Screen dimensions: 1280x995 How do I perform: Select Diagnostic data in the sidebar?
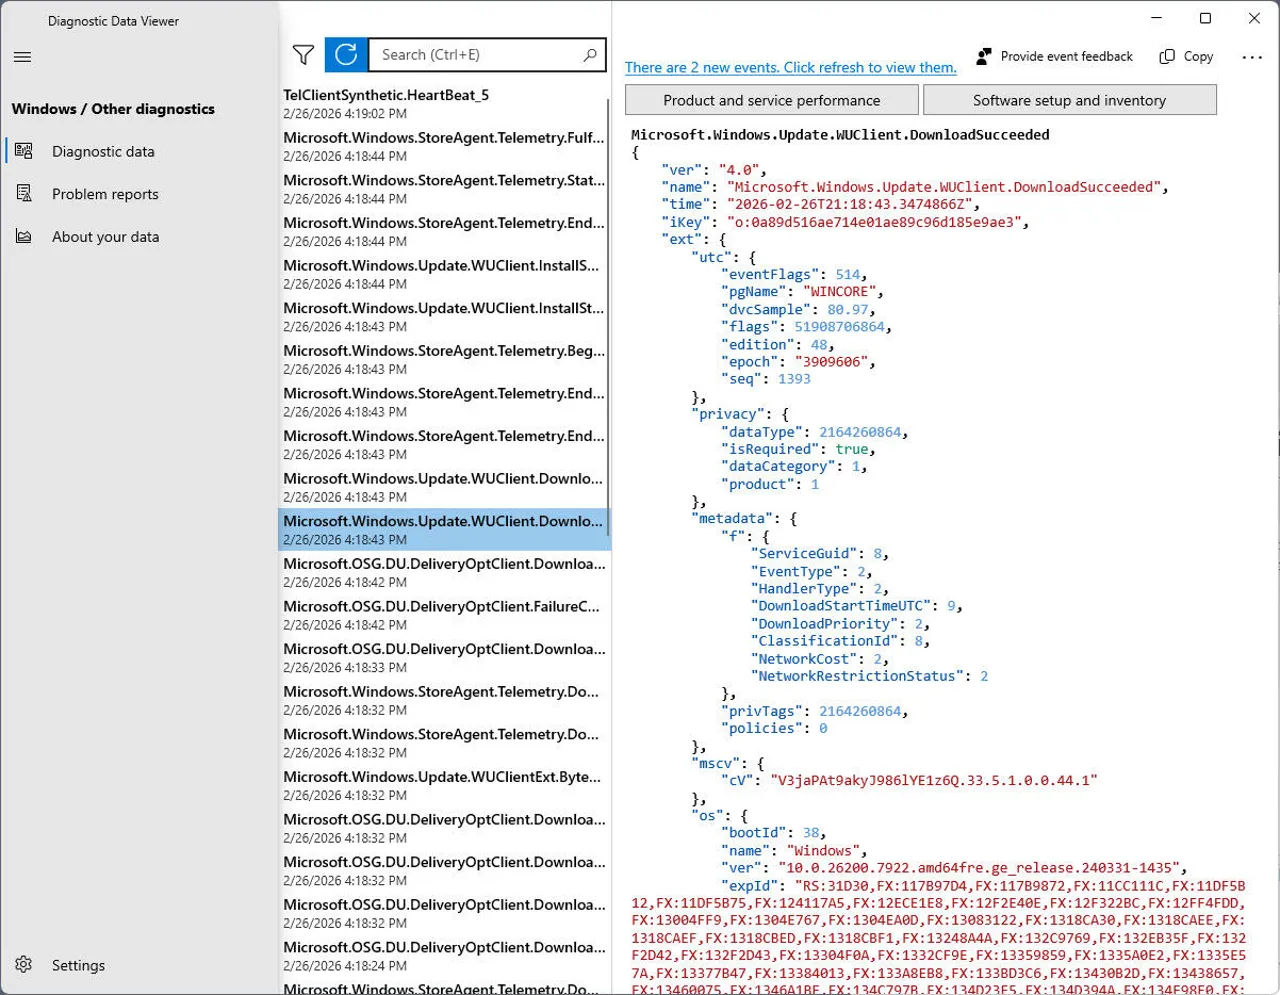coord(102,151)
